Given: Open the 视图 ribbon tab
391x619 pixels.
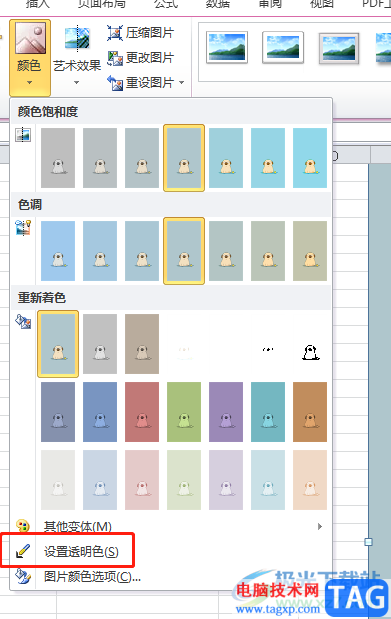Looking at the screenshot, I should pyautogui.click(x=322, y=4).
